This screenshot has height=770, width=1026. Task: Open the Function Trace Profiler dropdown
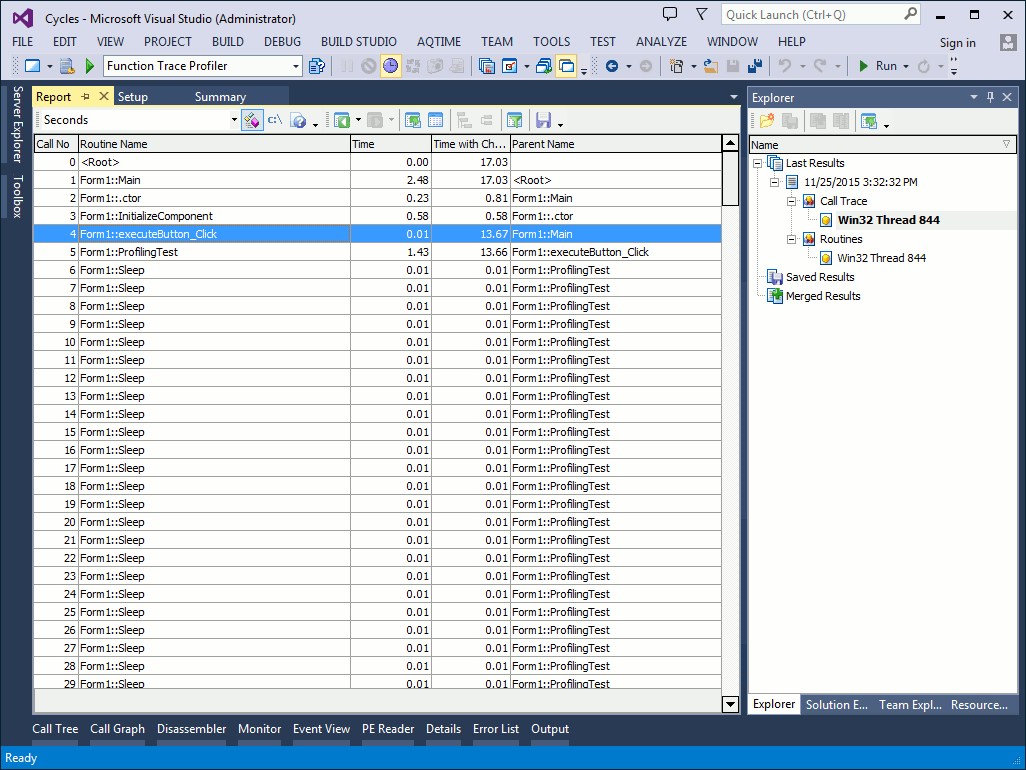pos(296,66)
